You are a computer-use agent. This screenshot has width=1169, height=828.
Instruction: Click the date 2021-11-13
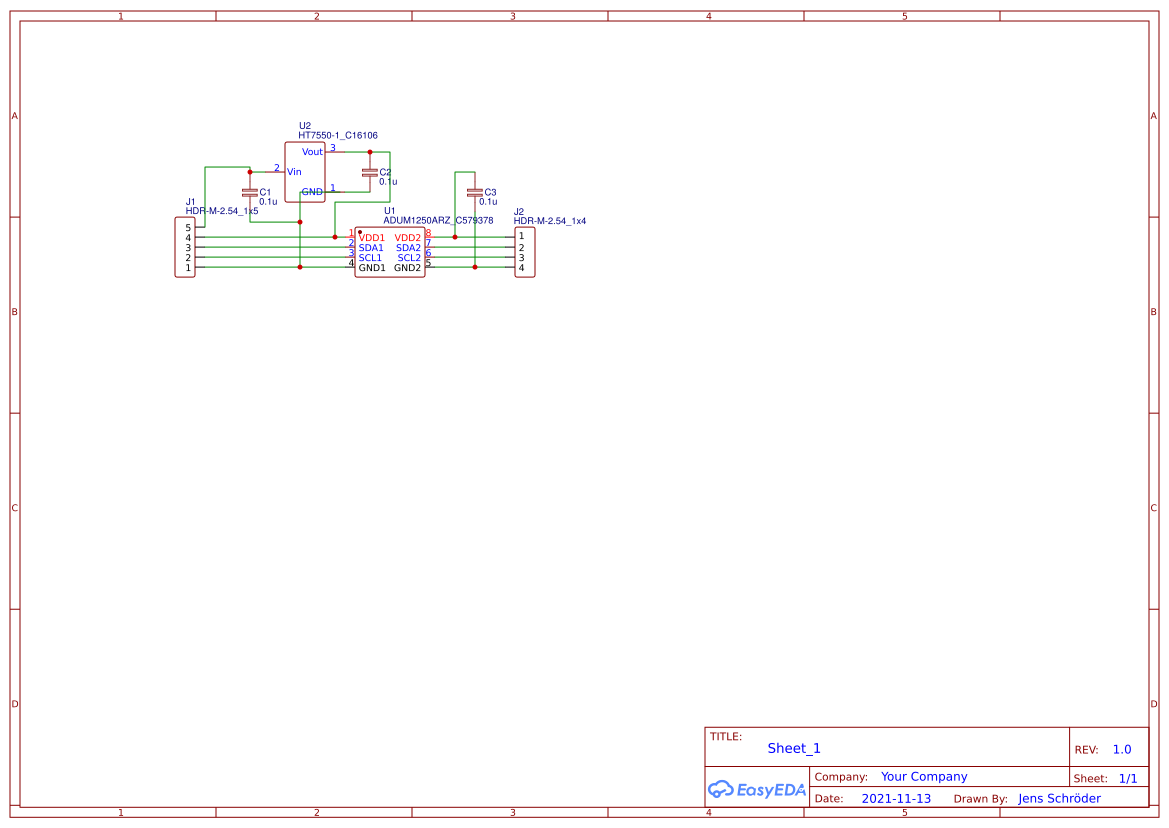pyautogui.click(x=897, y=798)
